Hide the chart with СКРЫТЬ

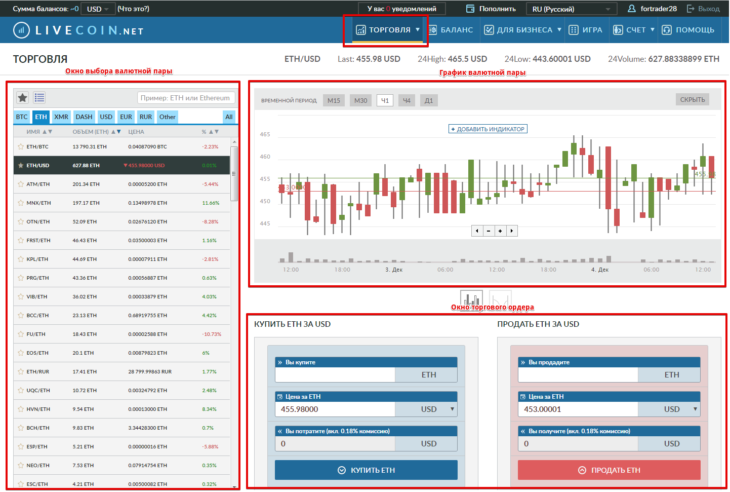click(x=692, y=99)
